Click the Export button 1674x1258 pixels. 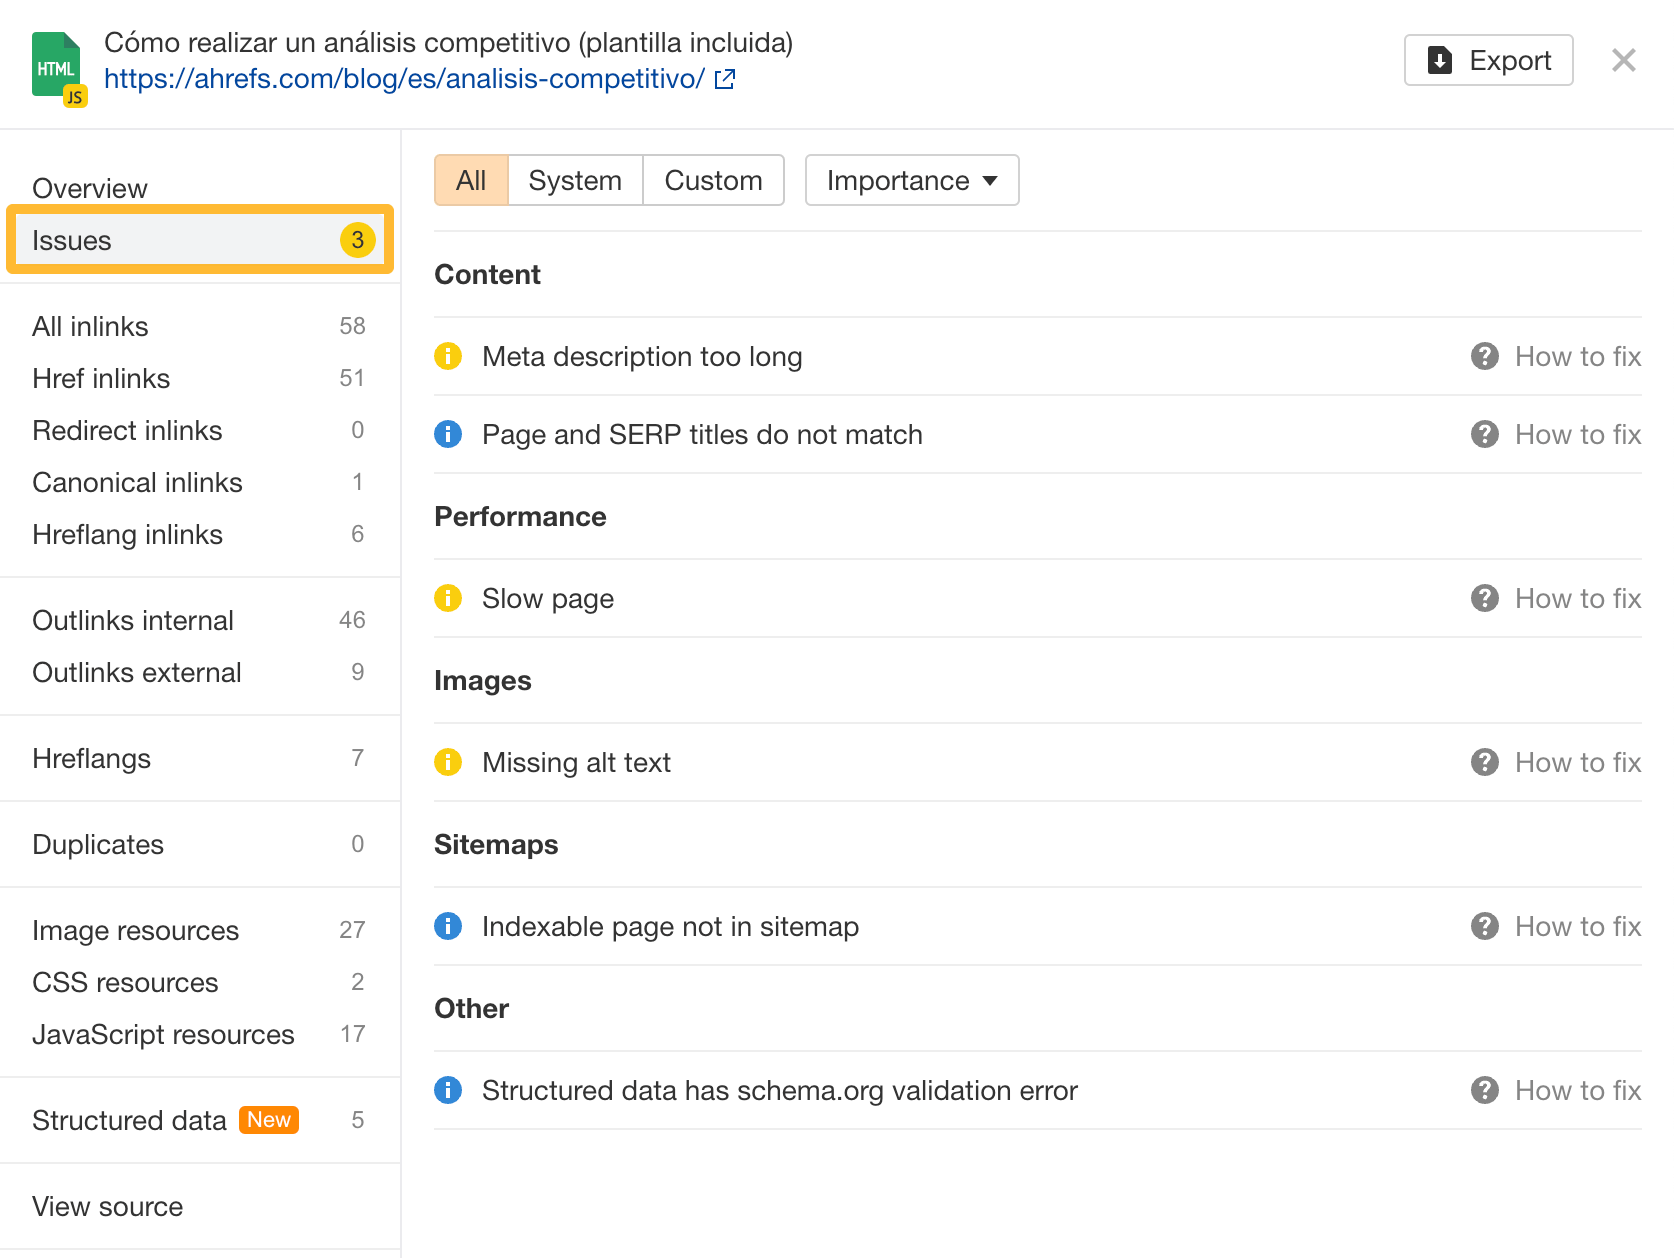[x=1488, y=60]
